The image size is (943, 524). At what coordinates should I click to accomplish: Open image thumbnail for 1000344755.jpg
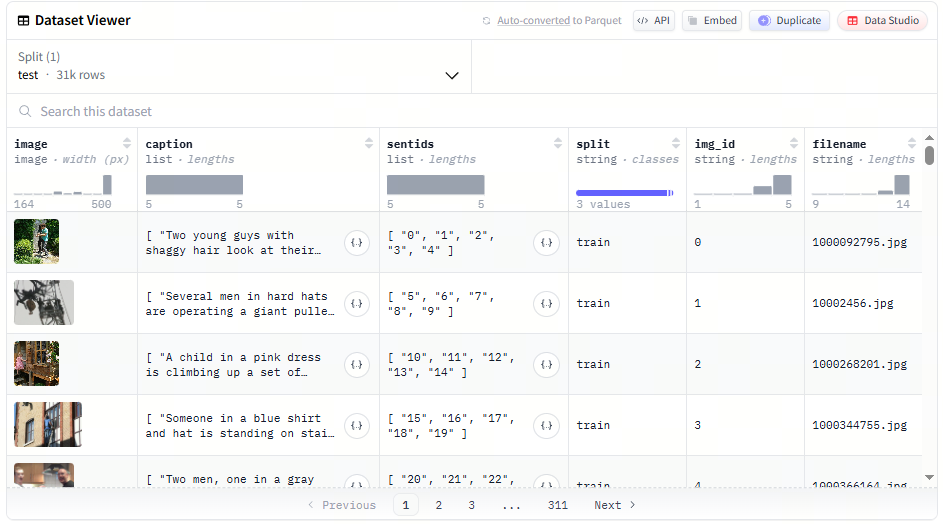click(48, 425)
